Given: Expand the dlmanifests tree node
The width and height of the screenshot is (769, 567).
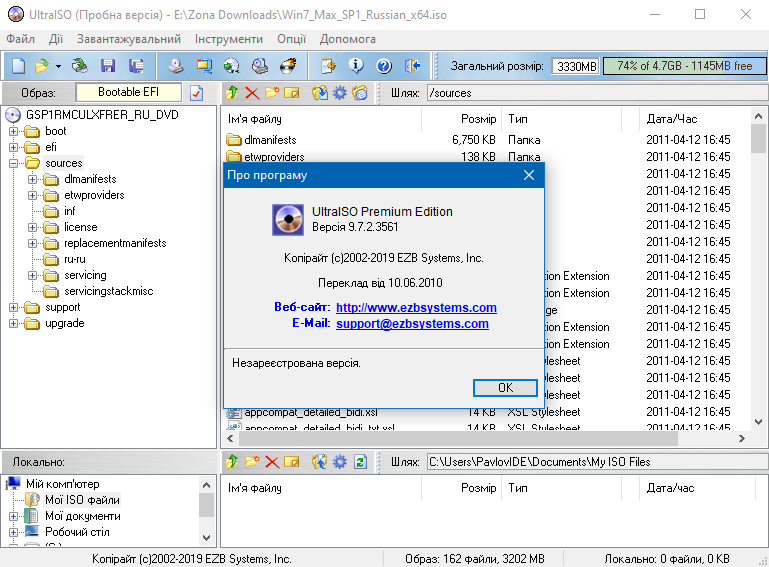Looking at the screenshot, I should click(32, 180).
